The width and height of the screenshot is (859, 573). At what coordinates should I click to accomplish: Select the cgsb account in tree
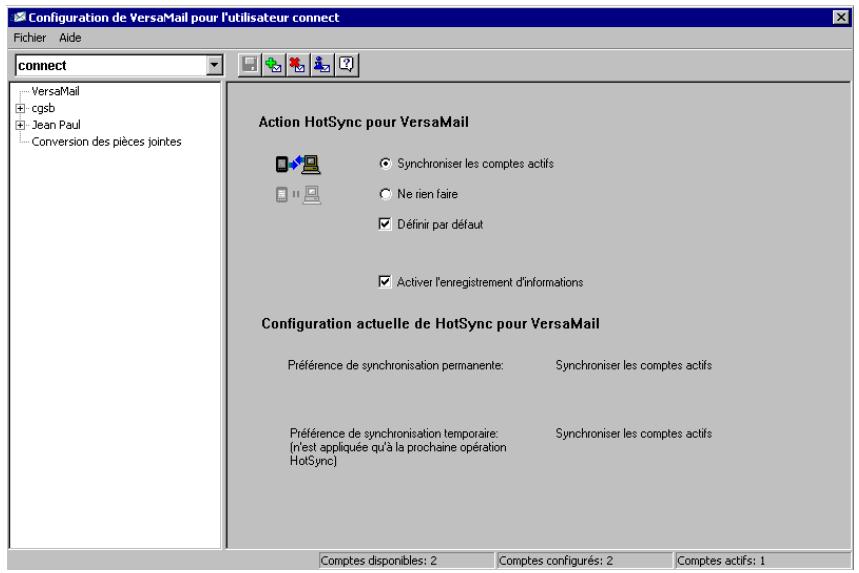pyautogui.click(x=43, y=108)
